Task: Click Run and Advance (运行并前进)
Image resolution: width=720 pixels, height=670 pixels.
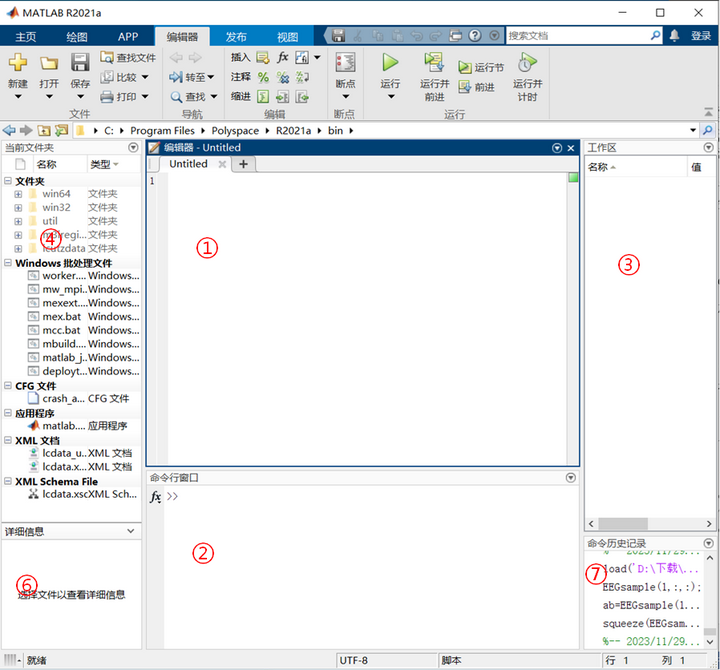Action: (x=434, y=76)
